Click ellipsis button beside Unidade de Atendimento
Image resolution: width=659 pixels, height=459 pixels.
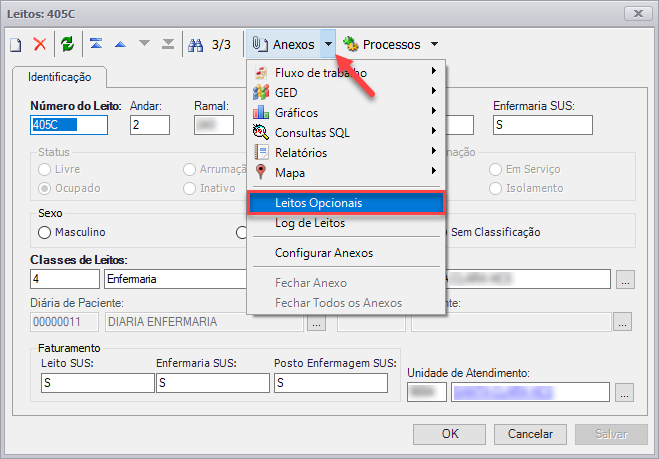point(625,393)
